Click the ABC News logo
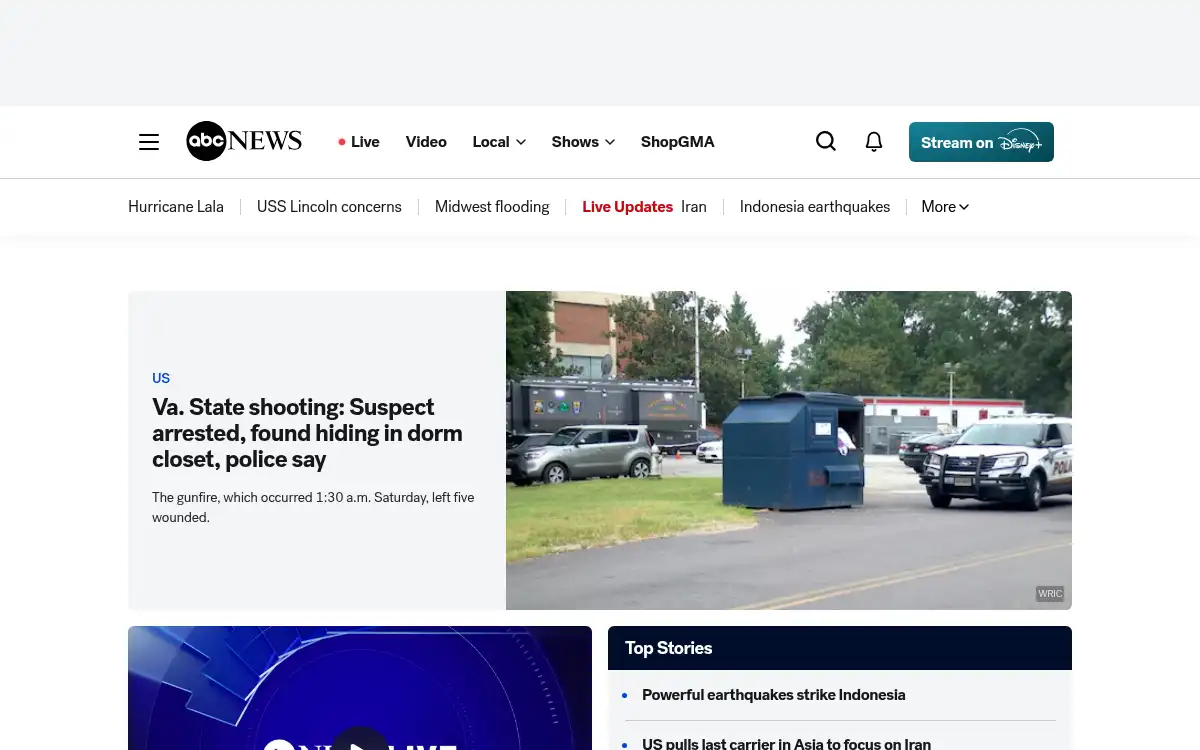The height and width of the screenshot is (750, 1200). click(x=244, y=141)
